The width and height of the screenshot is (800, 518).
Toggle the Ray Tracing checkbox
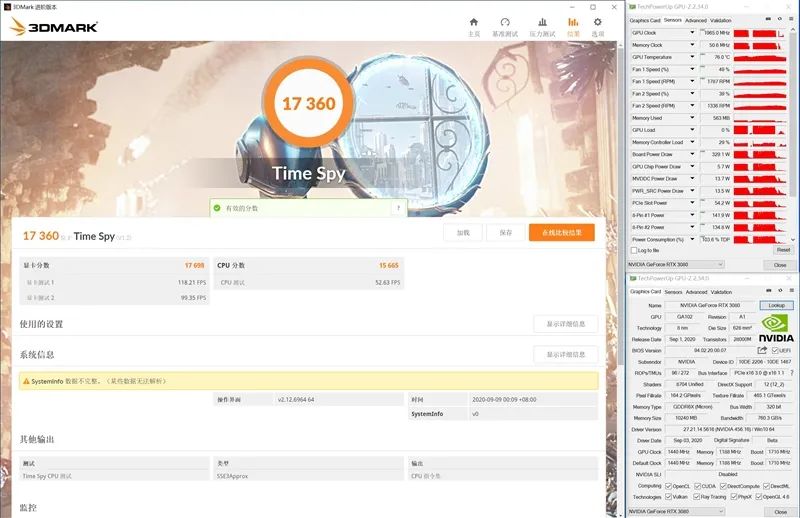point(696,497)
